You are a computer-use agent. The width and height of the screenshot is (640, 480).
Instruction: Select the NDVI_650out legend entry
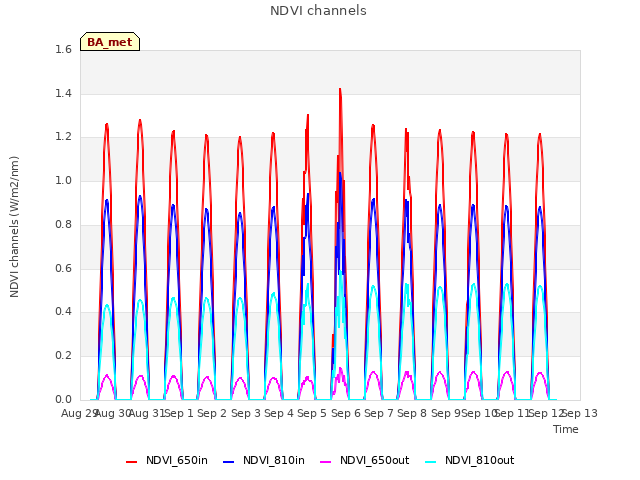tap(364, 460)
